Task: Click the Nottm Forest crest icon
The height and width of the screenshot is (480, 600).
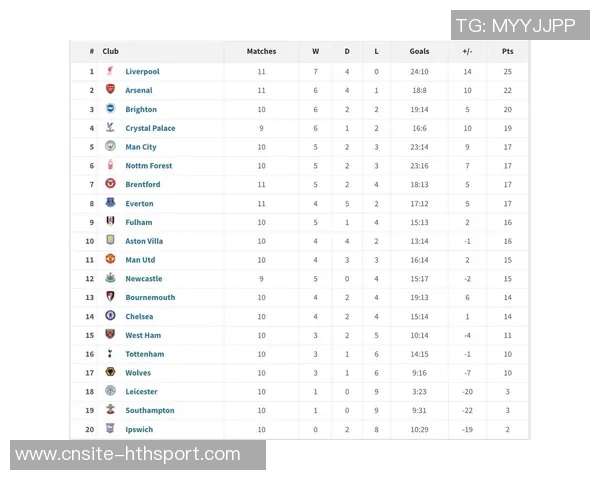Action: [110, 166]
